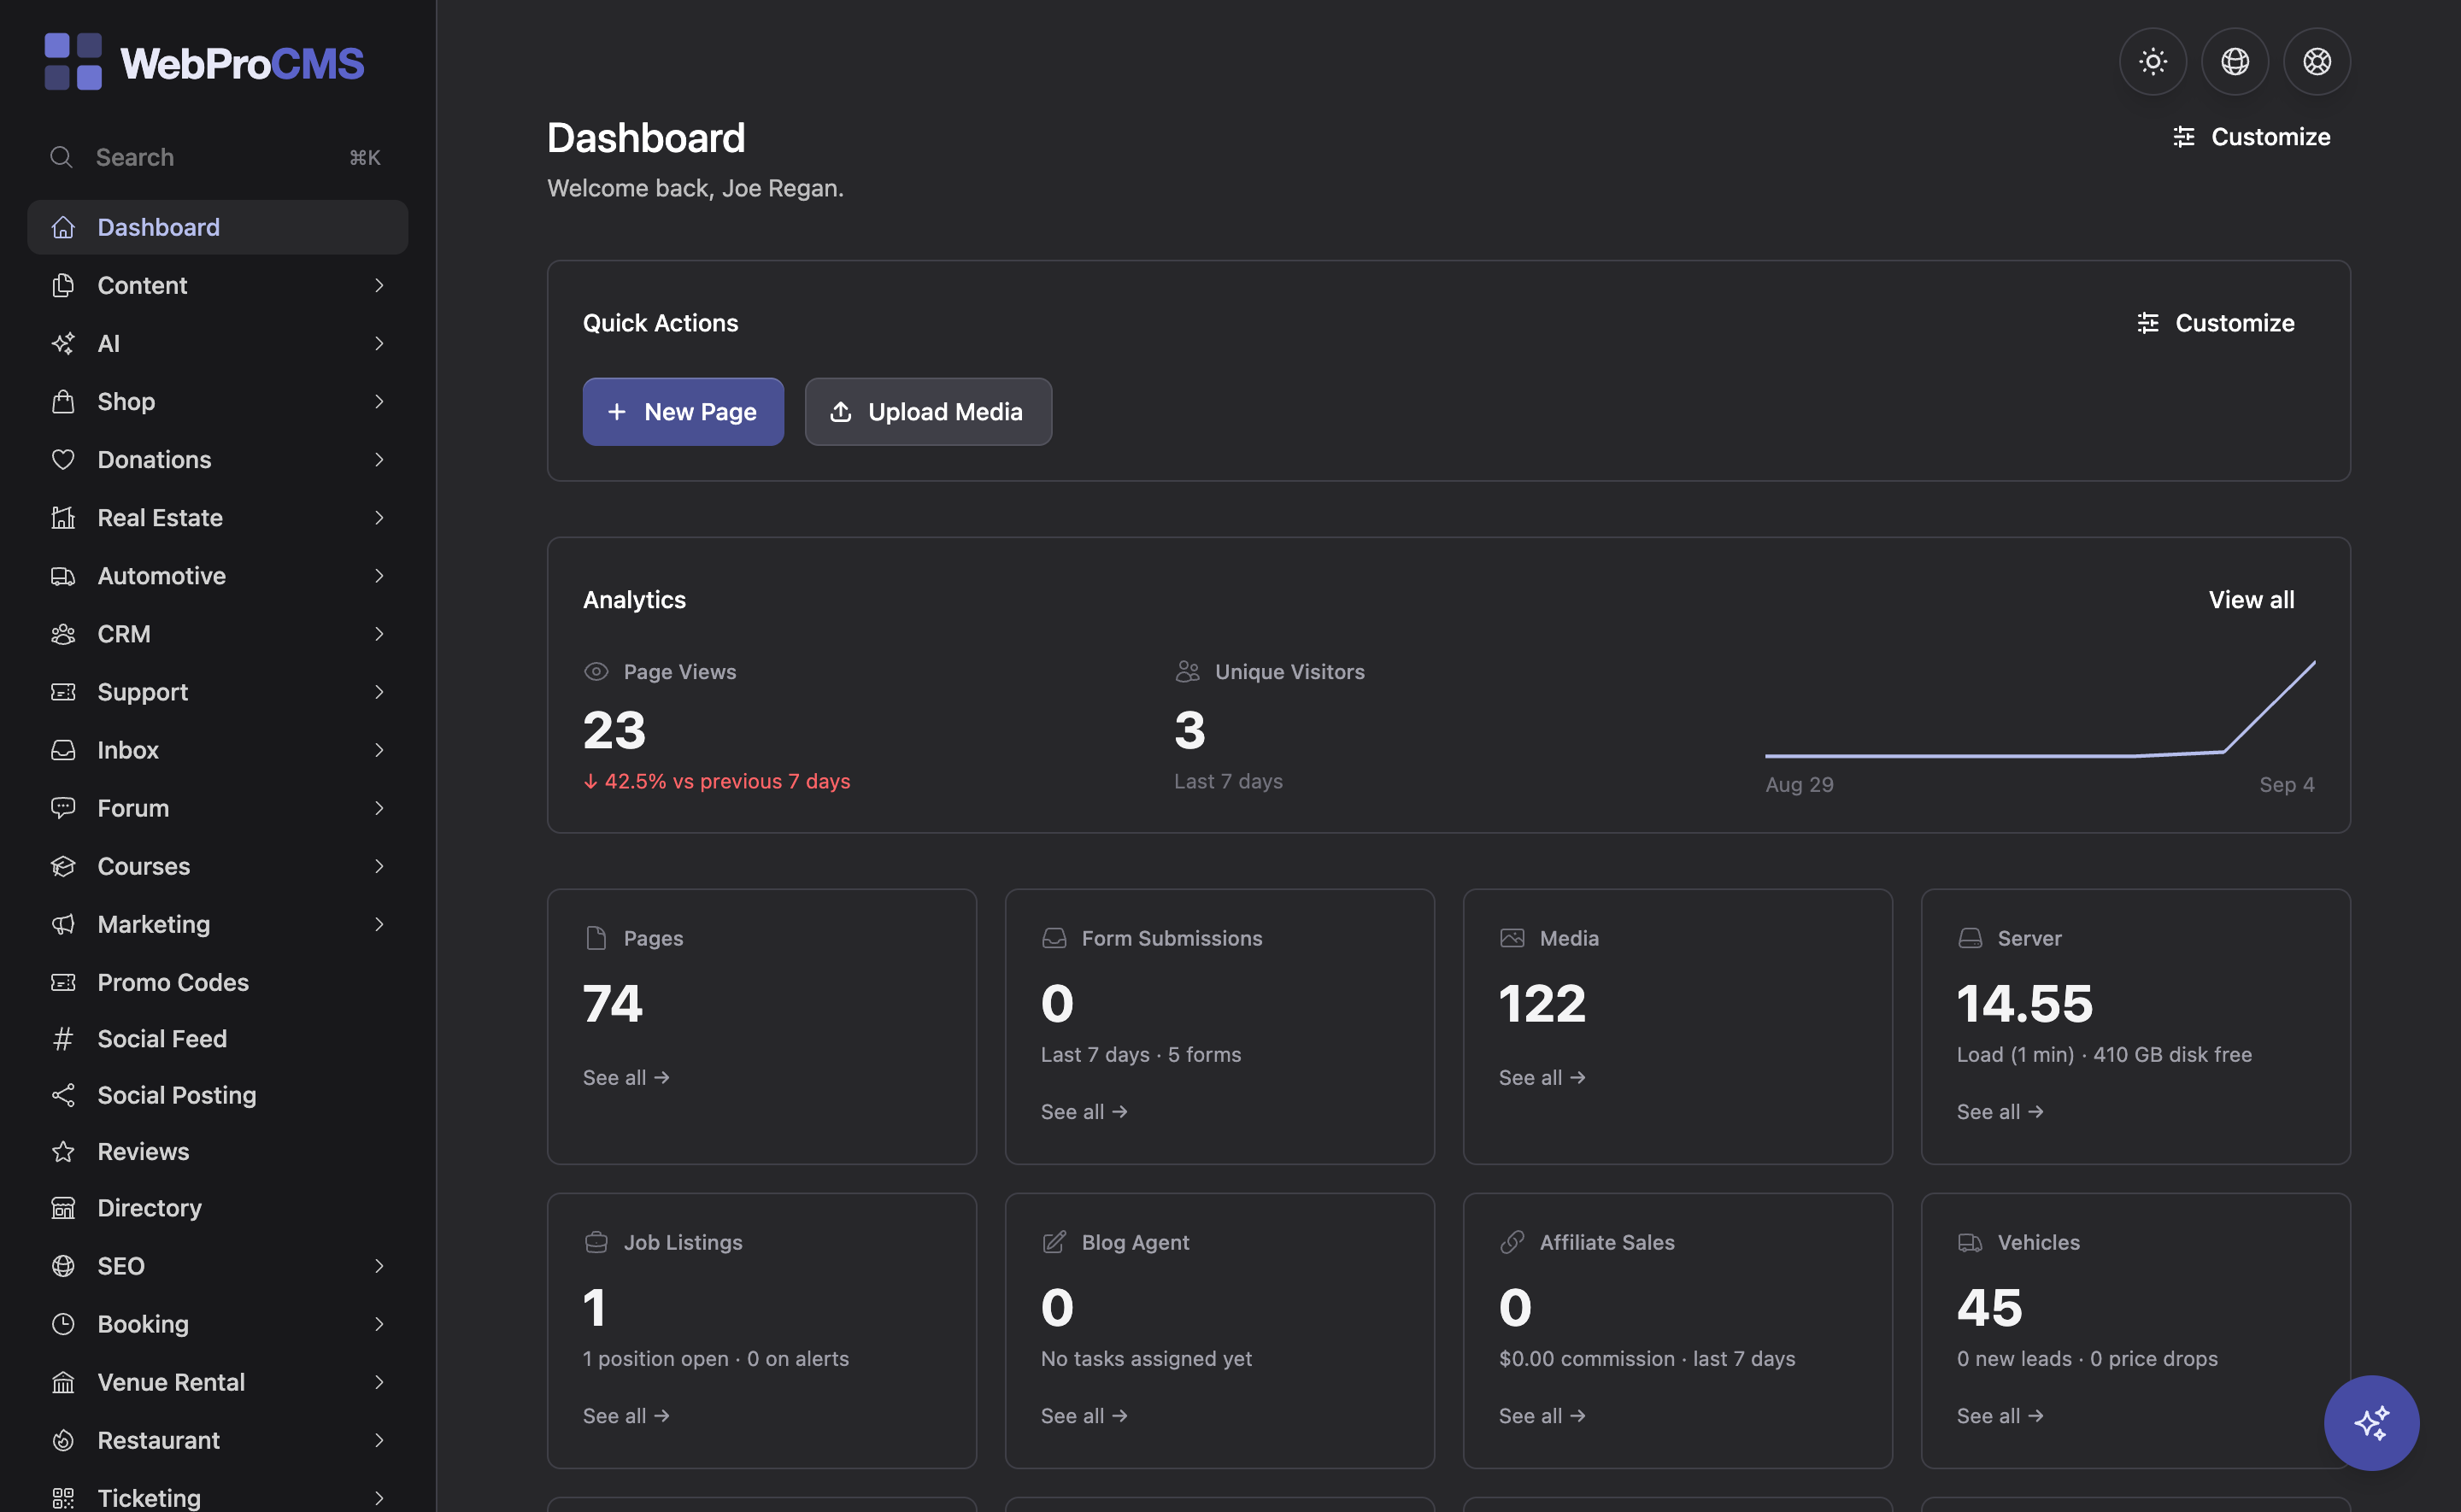The width and height of the screenshot is (2461, 1512).
Task: Expand the AI section chevron
Action: tap(379, 343)
